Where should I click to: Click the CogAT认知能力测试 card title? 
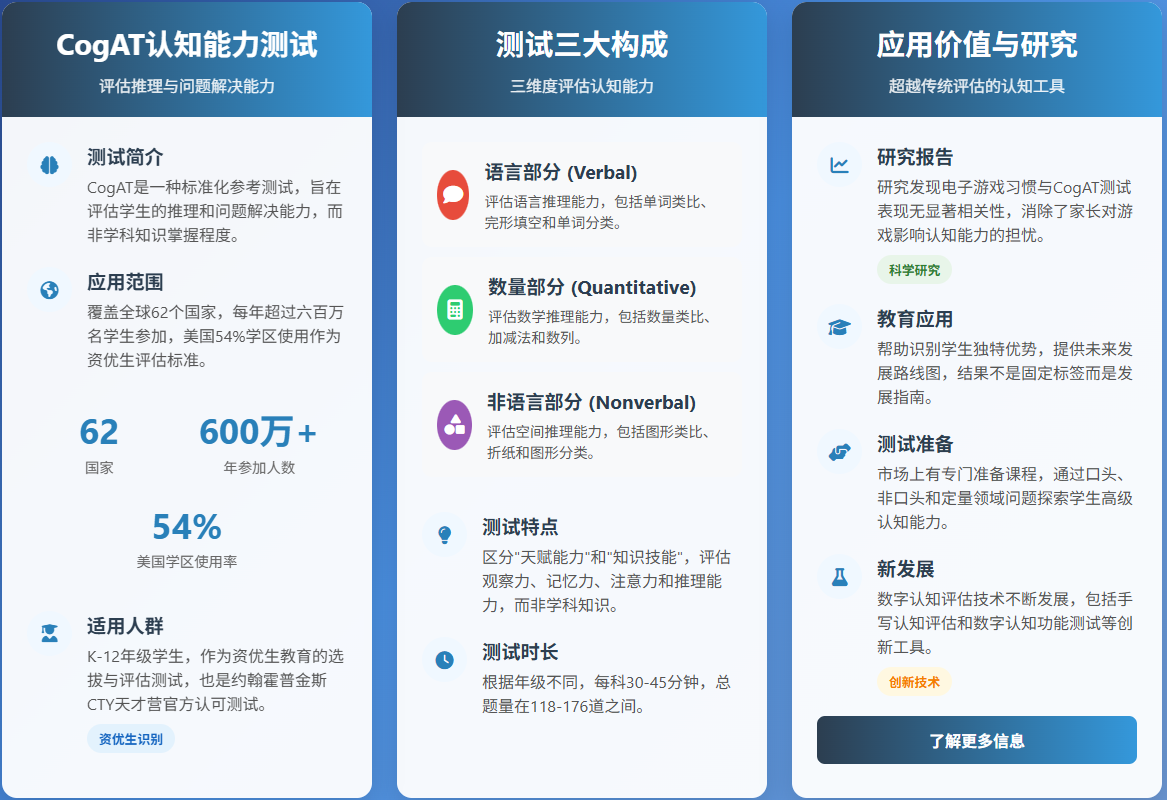click(x=187, y=45)
